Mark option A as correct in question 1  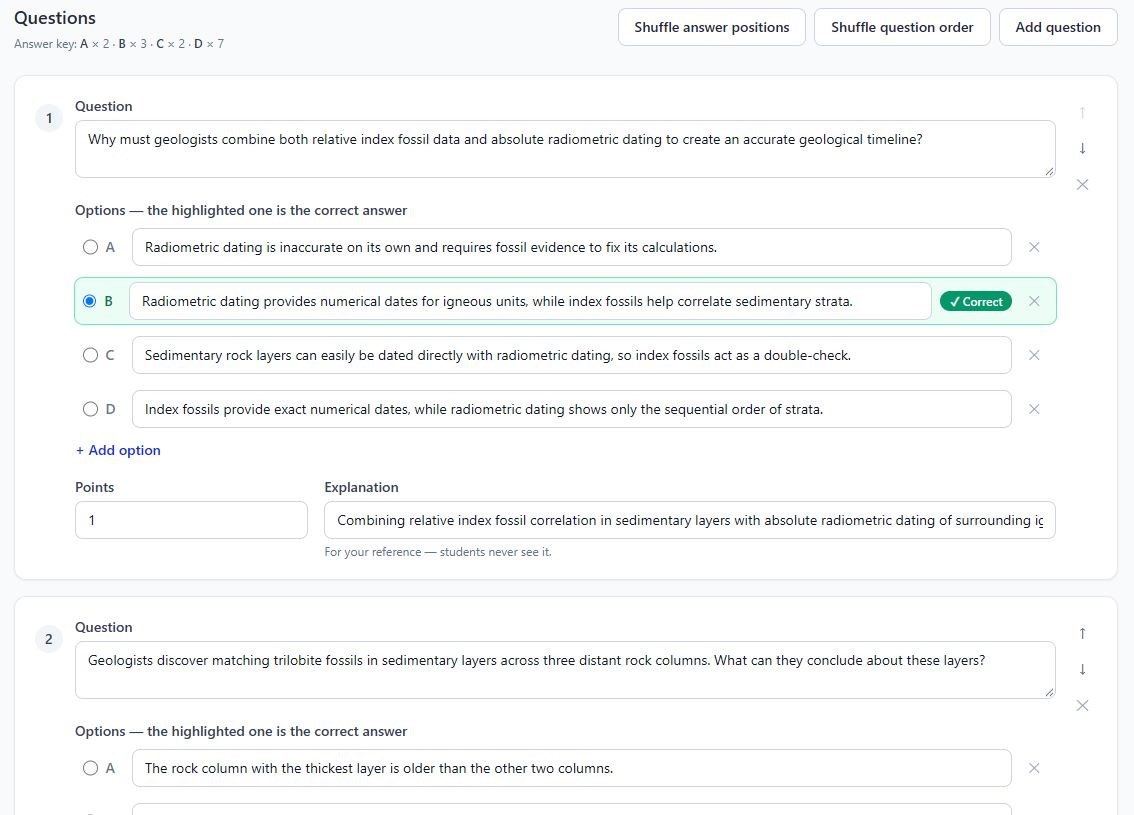pyautogui.click(x=90, y=247)
